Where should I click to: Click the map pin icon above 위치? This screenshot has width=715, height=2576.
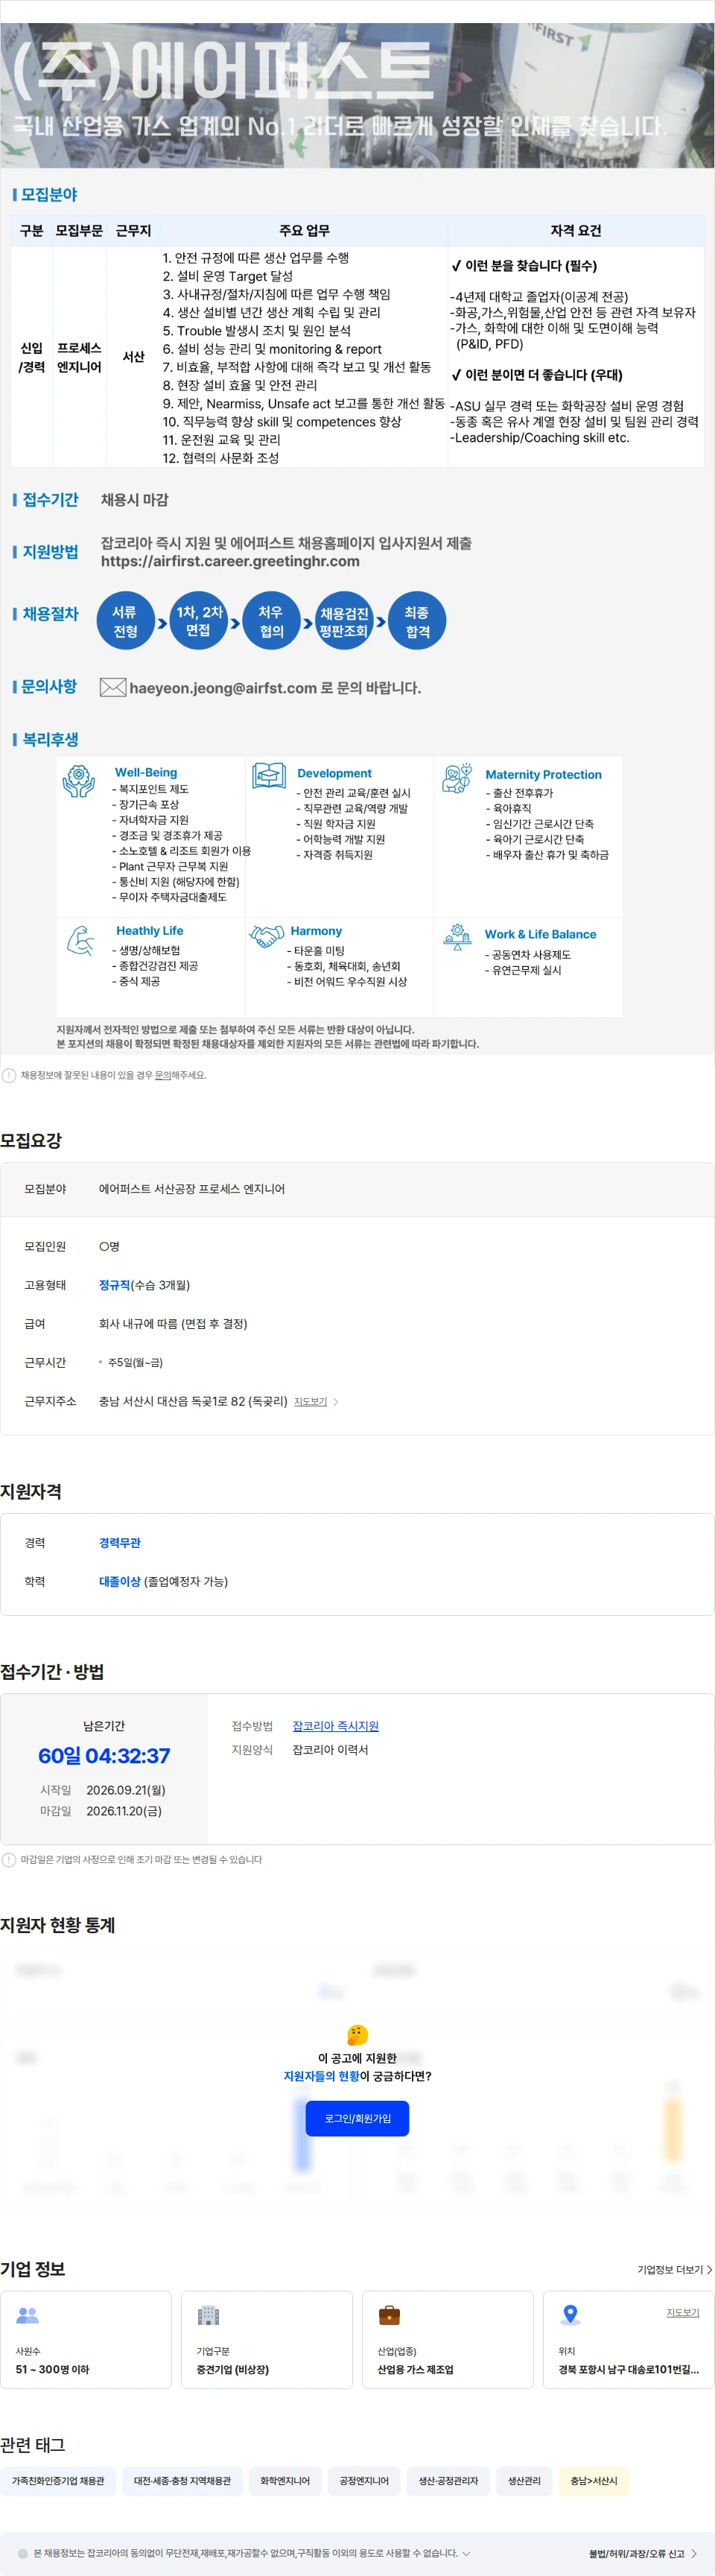(570, 2314)
